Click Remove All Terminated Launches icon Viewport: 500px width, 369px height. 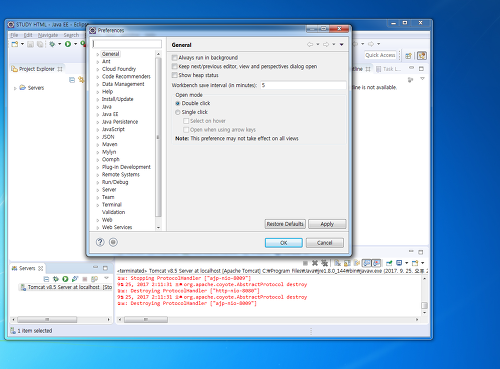(x=324, y=263)
